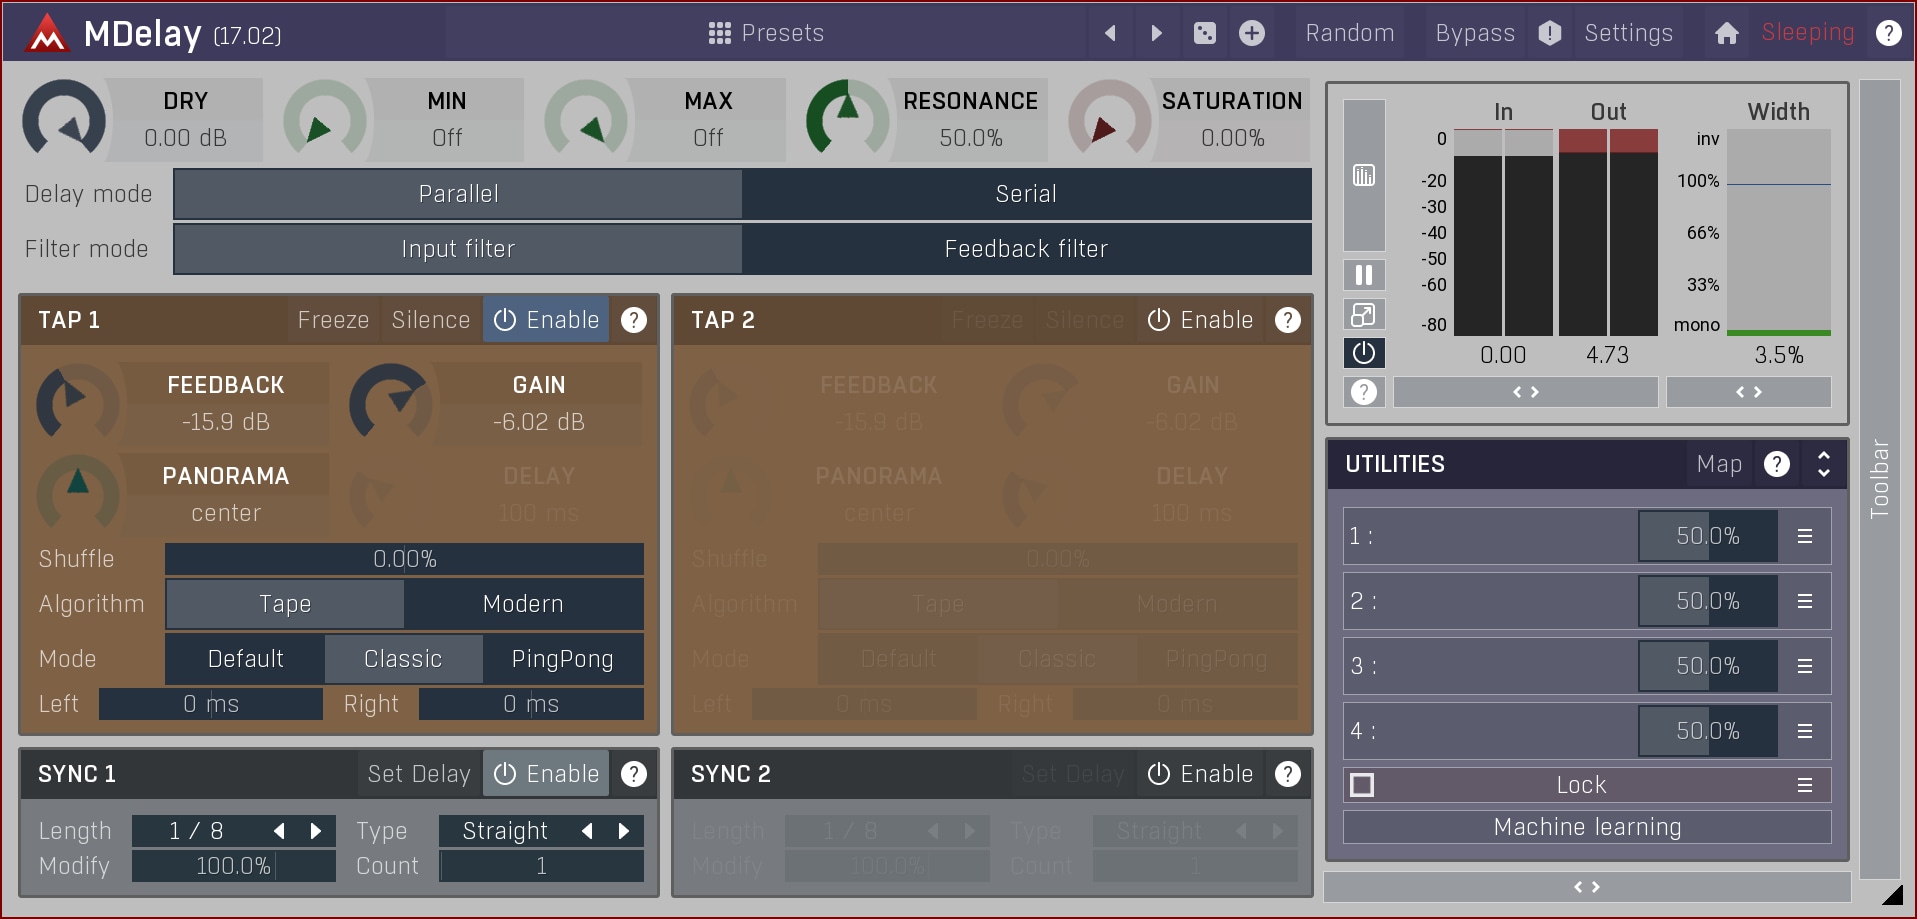Click the home icon in top bar
1917x919 pixels.
point(1726,33)
